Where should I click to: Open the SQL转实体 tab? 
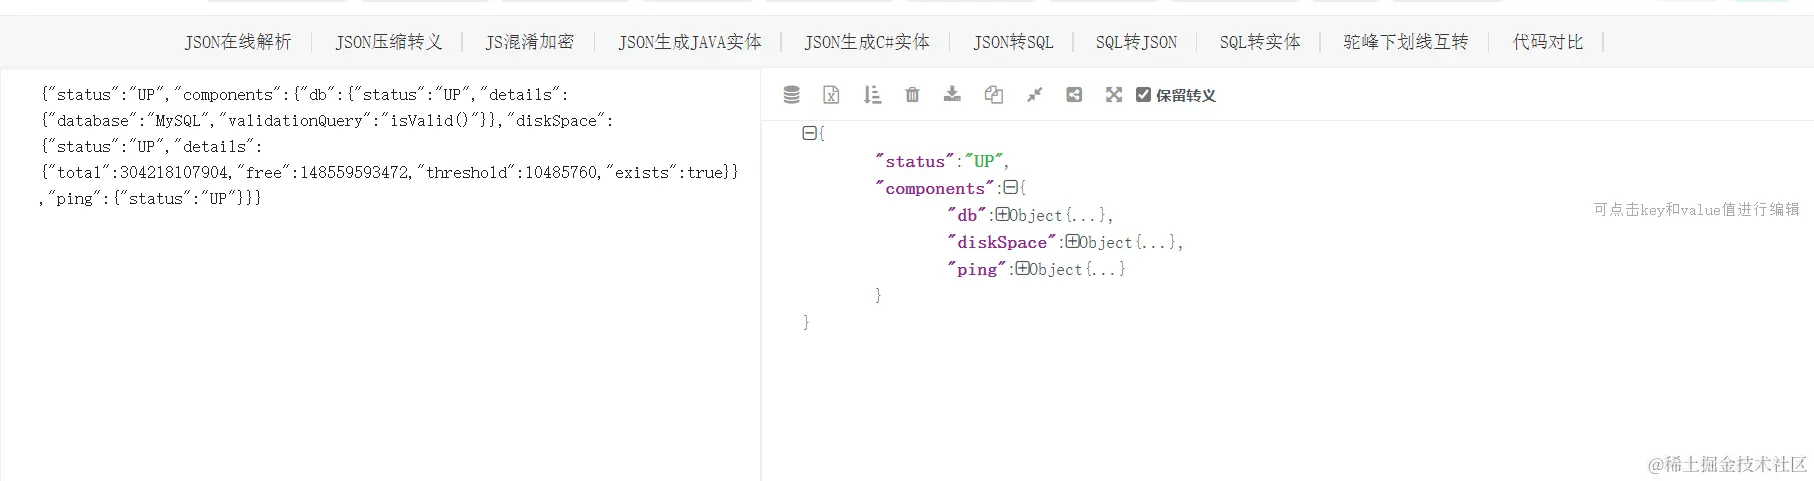pos(1259,42)
